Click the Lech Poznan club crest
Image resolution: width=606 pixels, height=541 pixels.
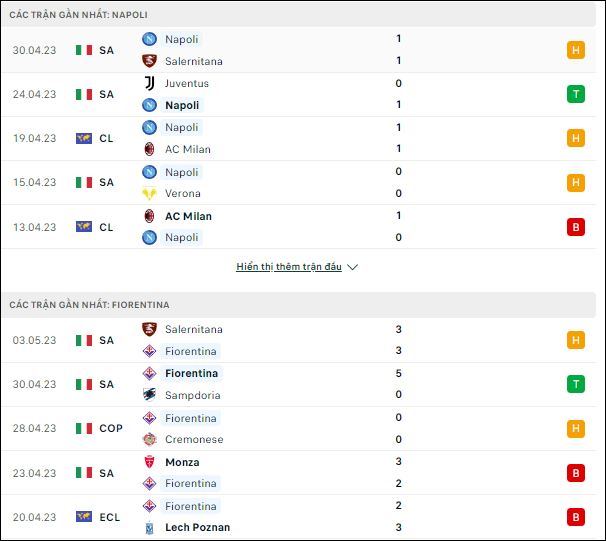[149, 527]
